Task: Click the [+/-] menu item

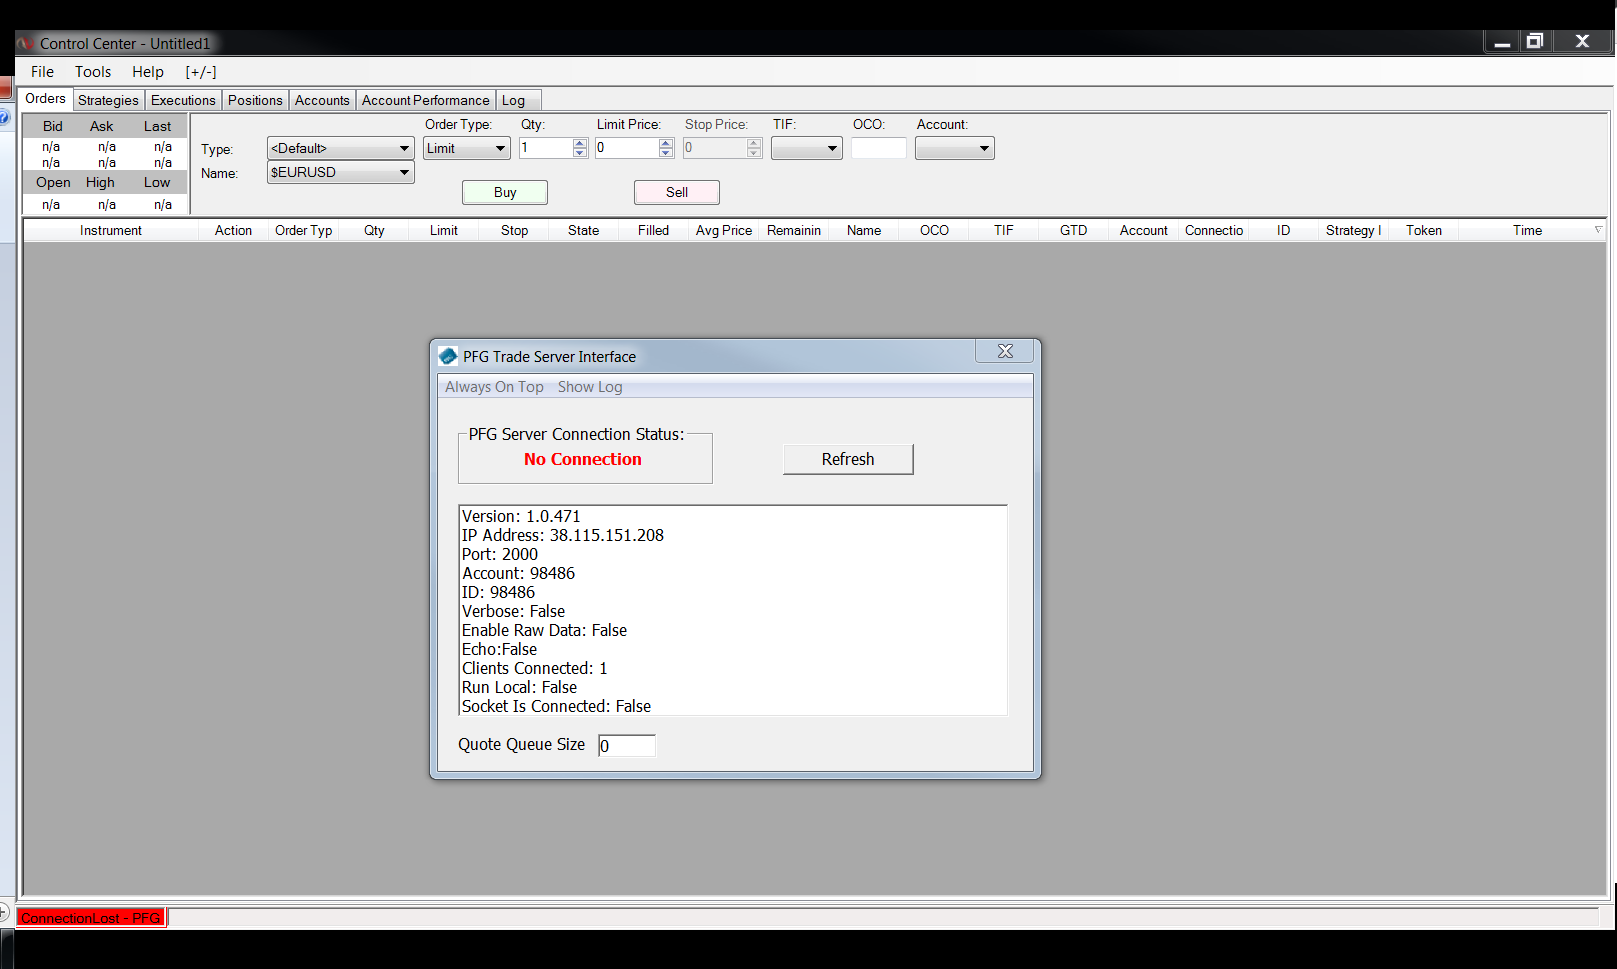Action: coord(201,72)
